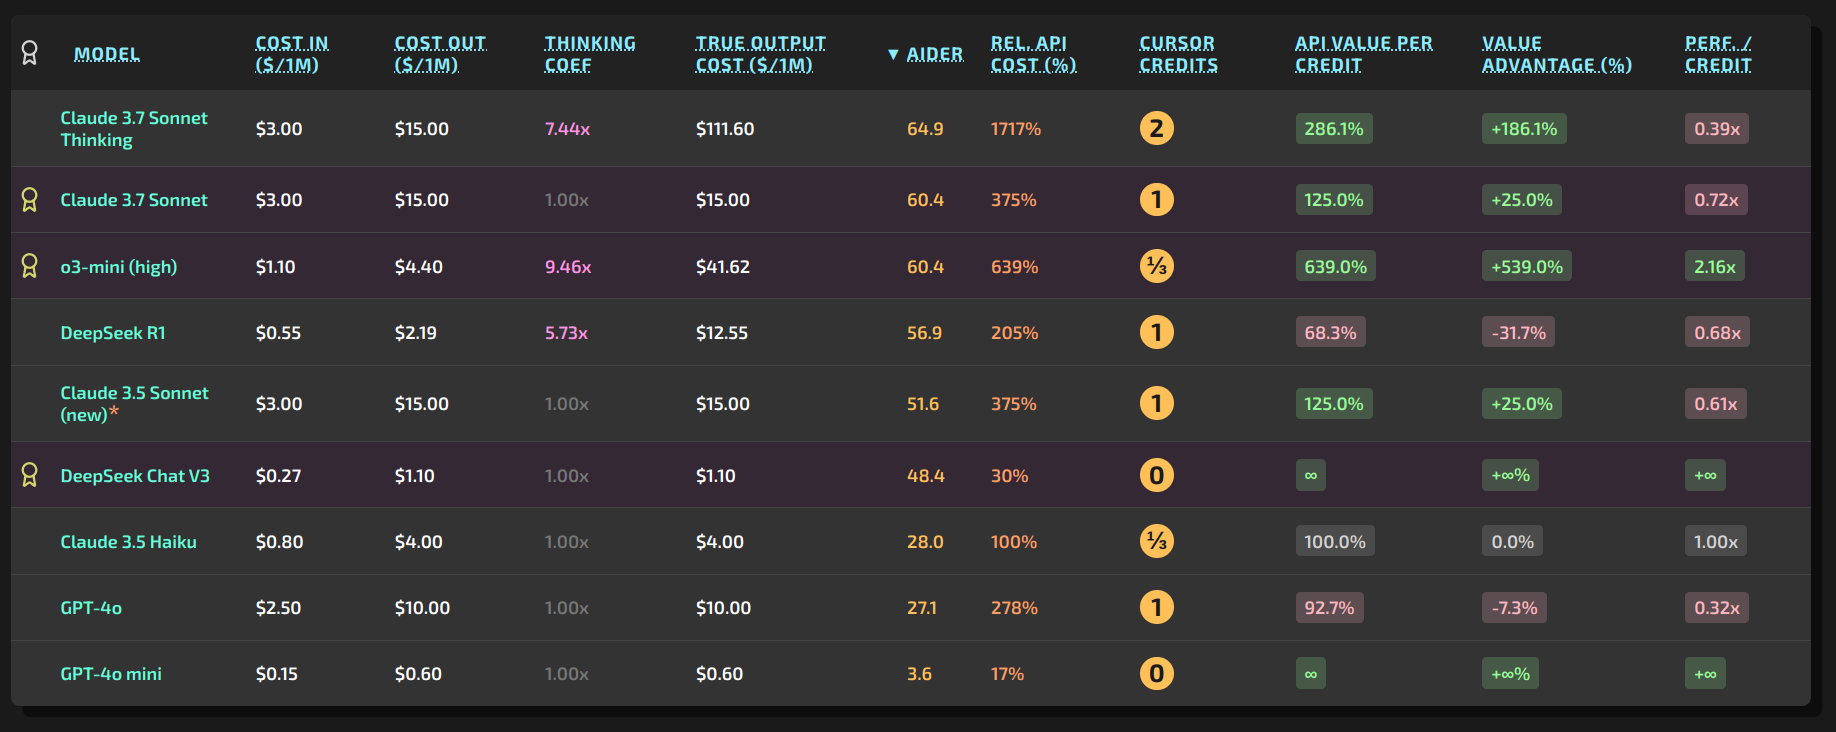Click the award badge beside Claude 3.7 Sonnet
Image resolution: width=1836 pixels, height=732 pixels.
click(30, 200)
